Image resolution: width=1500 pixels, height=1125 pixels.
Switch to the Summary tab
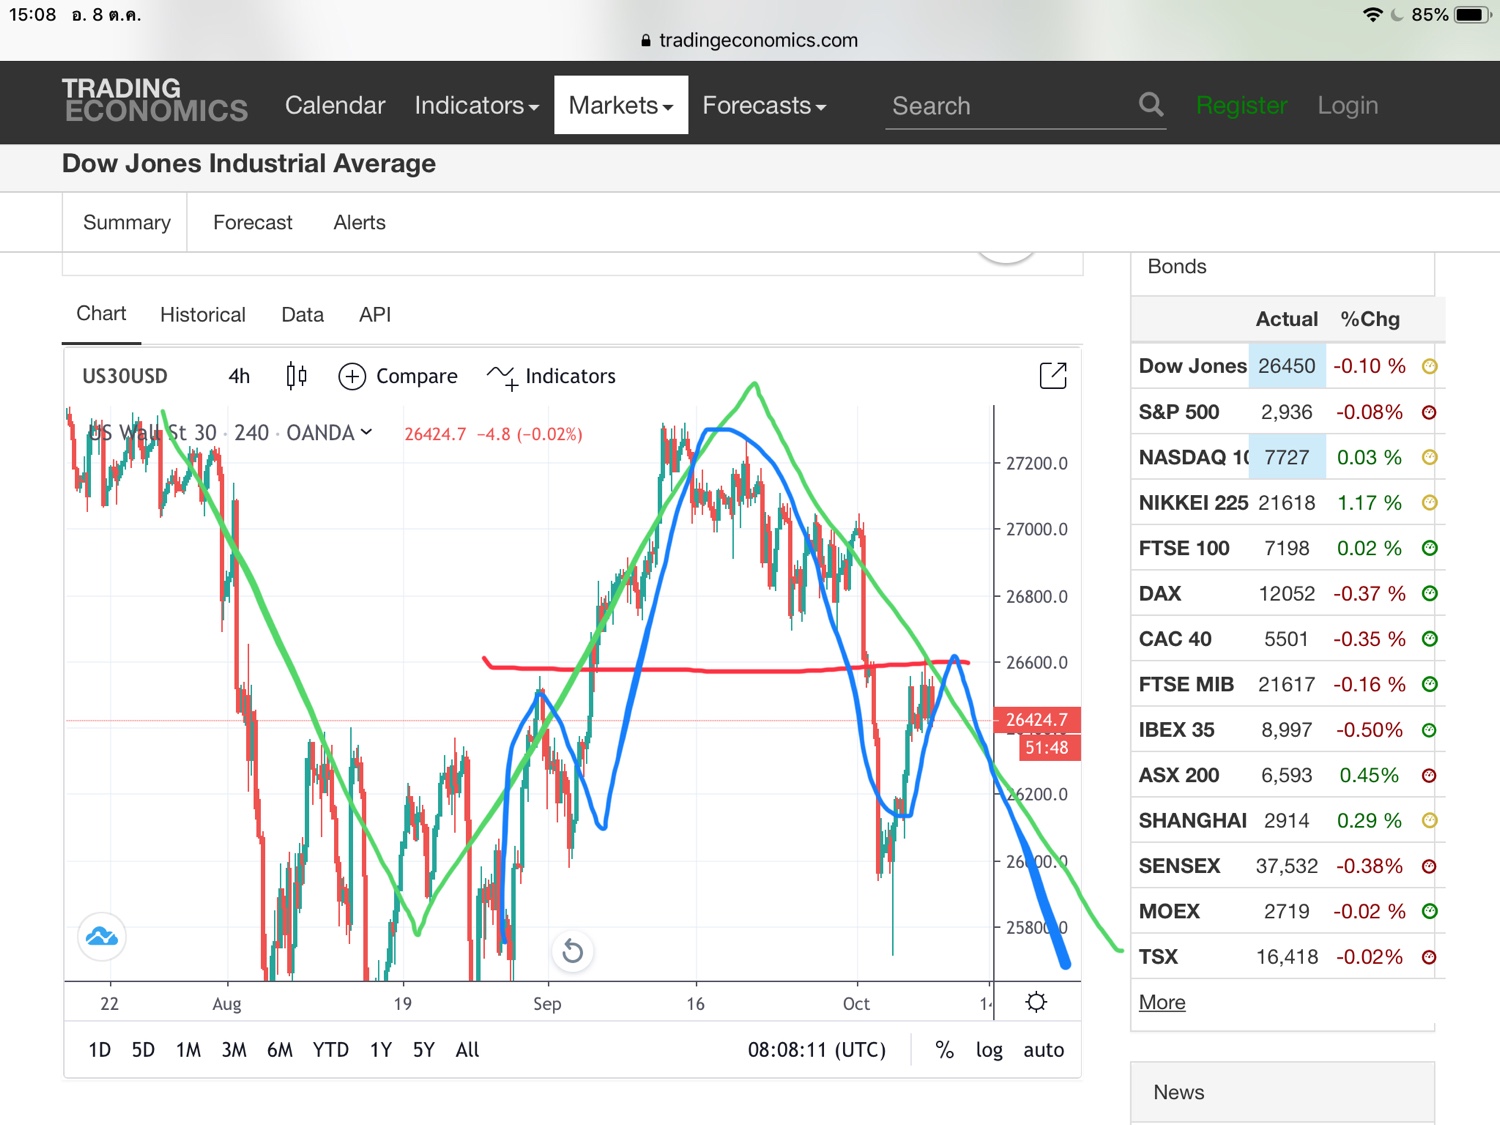click(127, 222)
